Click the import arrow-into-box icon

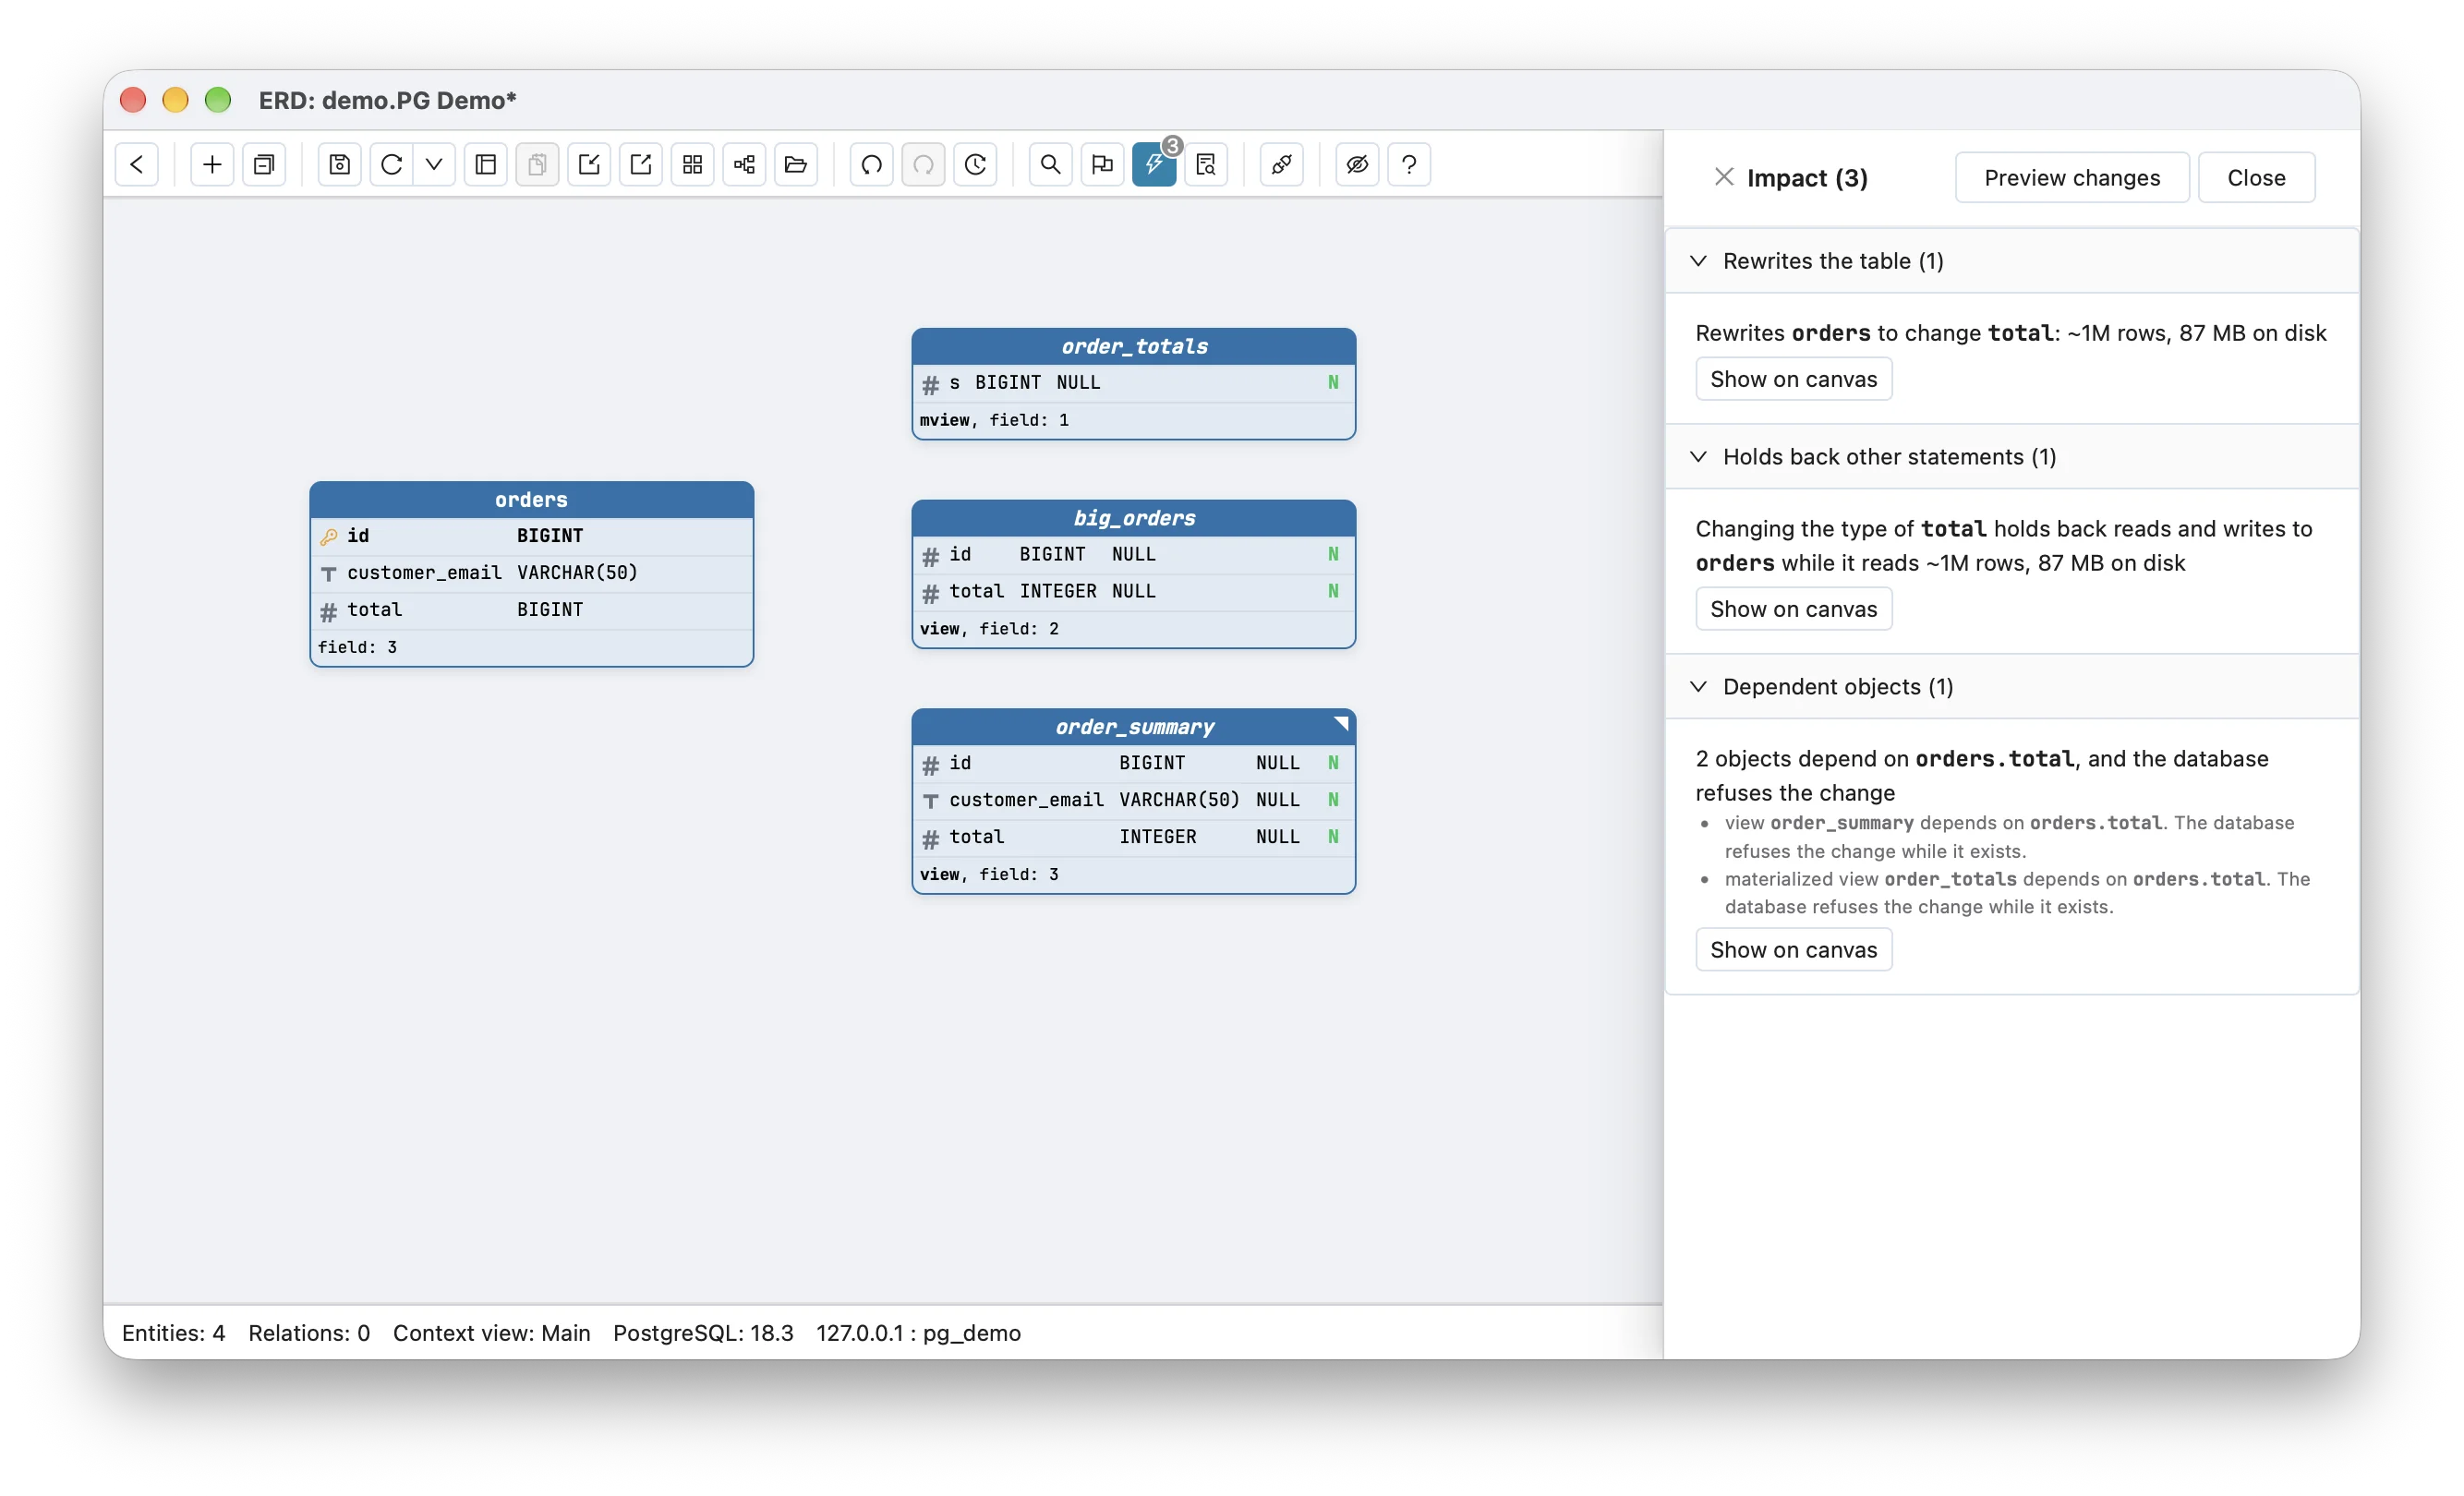pyautogui.click(x=589, y=164)
